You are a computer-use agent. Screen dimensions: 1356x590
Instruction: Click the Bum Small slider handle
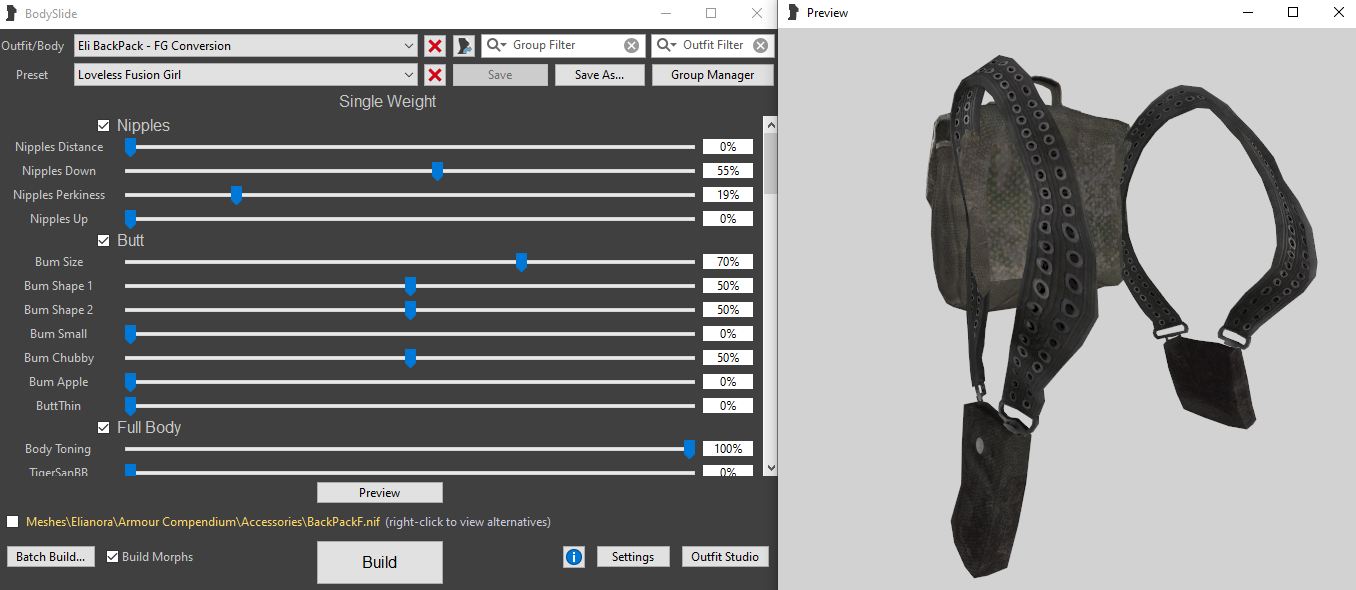tap(130, 335)
